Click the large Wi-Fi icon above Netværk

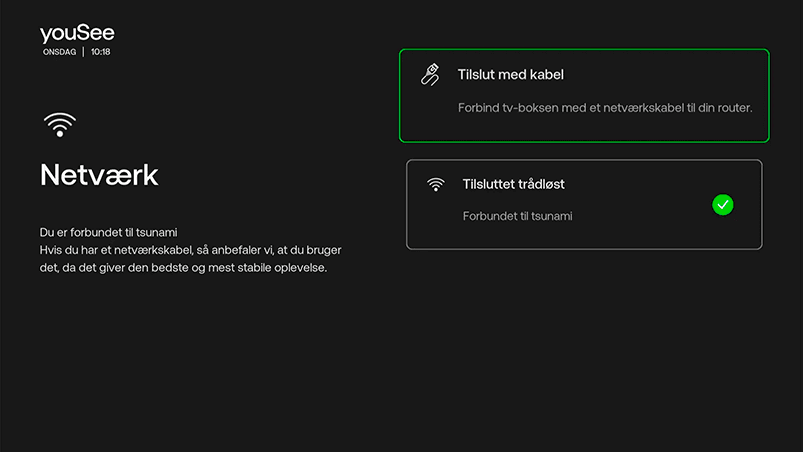pyautogui.click(x=60, y=125)
